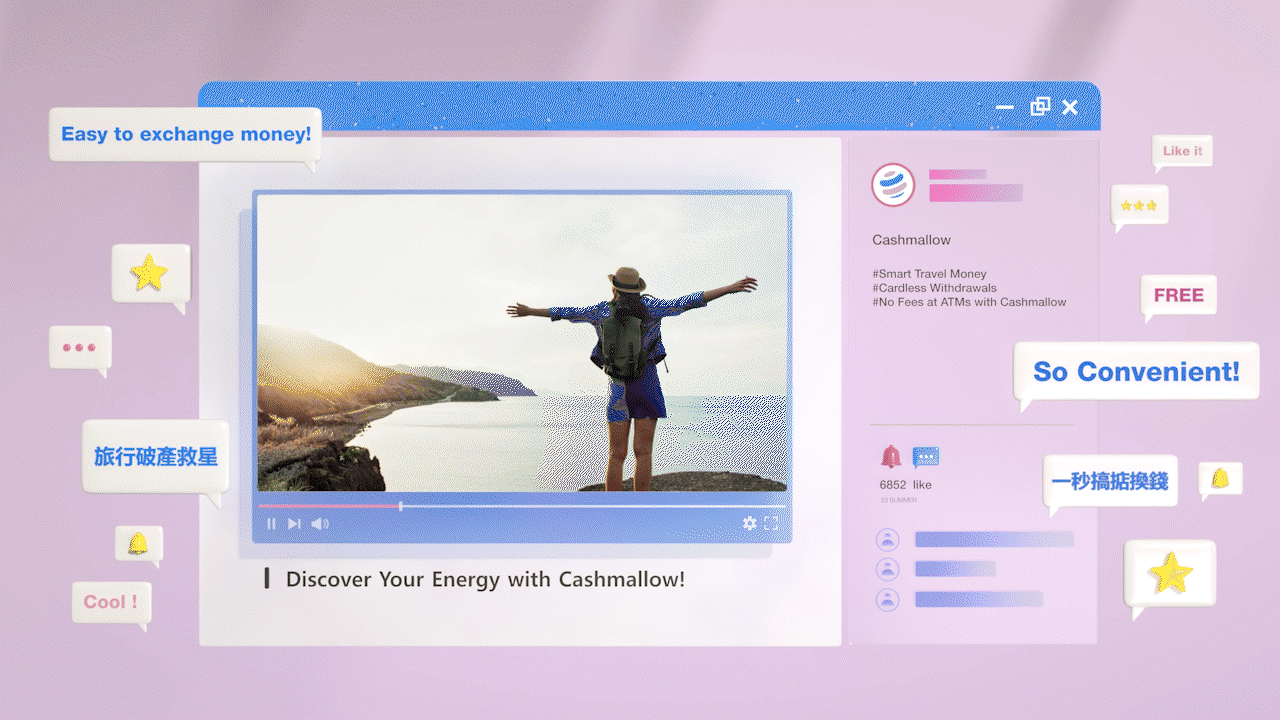Click the large star bubble below the bell bubble

click(x=1170, y=576)
